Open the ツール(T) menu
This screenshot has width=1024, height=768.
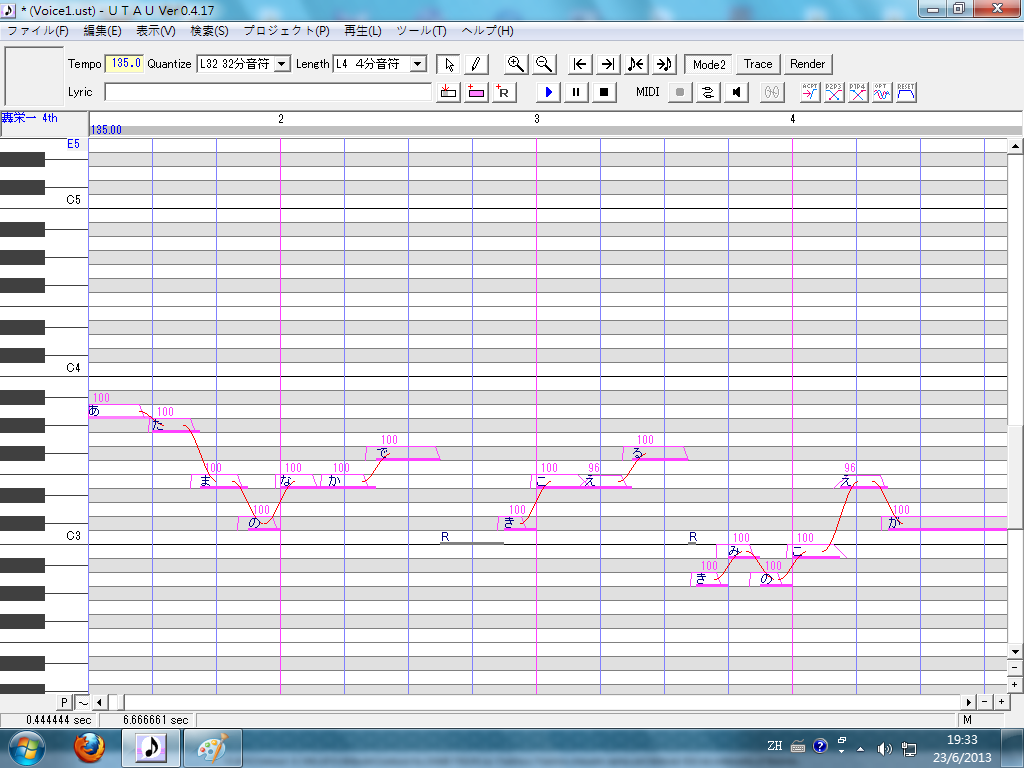(x=421, y=31)
